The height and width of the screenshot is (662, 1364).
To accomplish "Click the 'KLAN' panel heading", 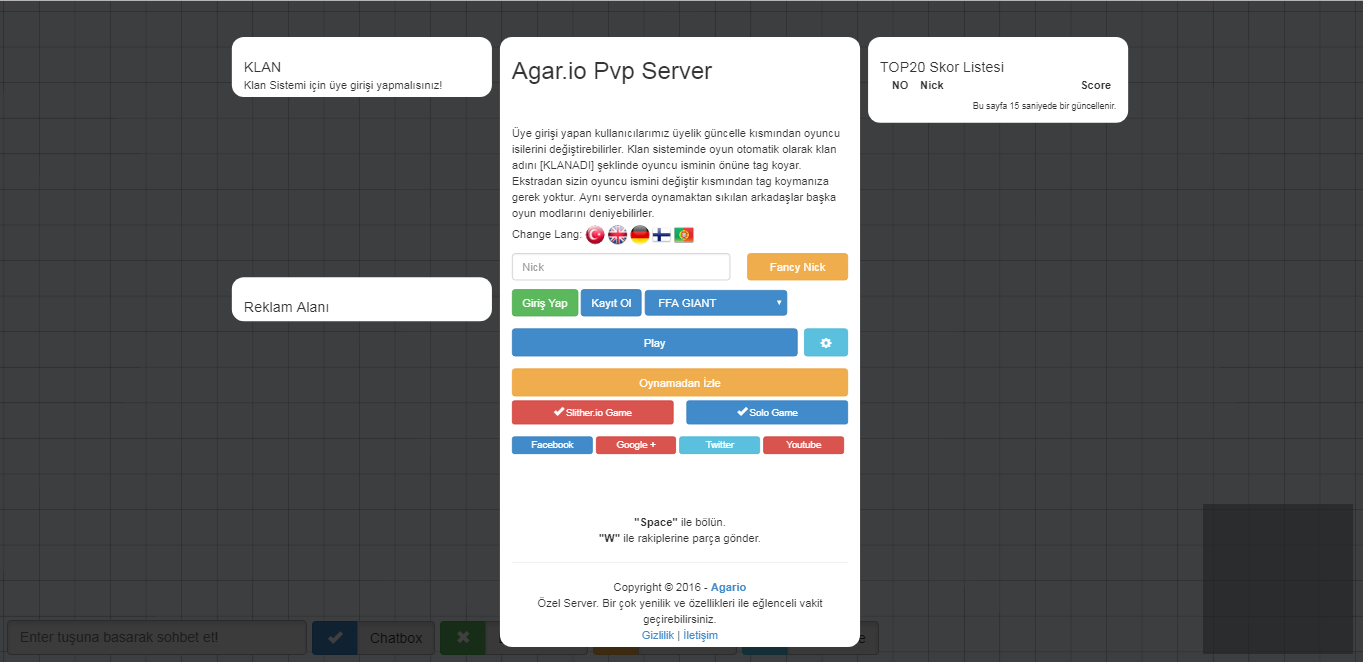I will coord(262,67).
